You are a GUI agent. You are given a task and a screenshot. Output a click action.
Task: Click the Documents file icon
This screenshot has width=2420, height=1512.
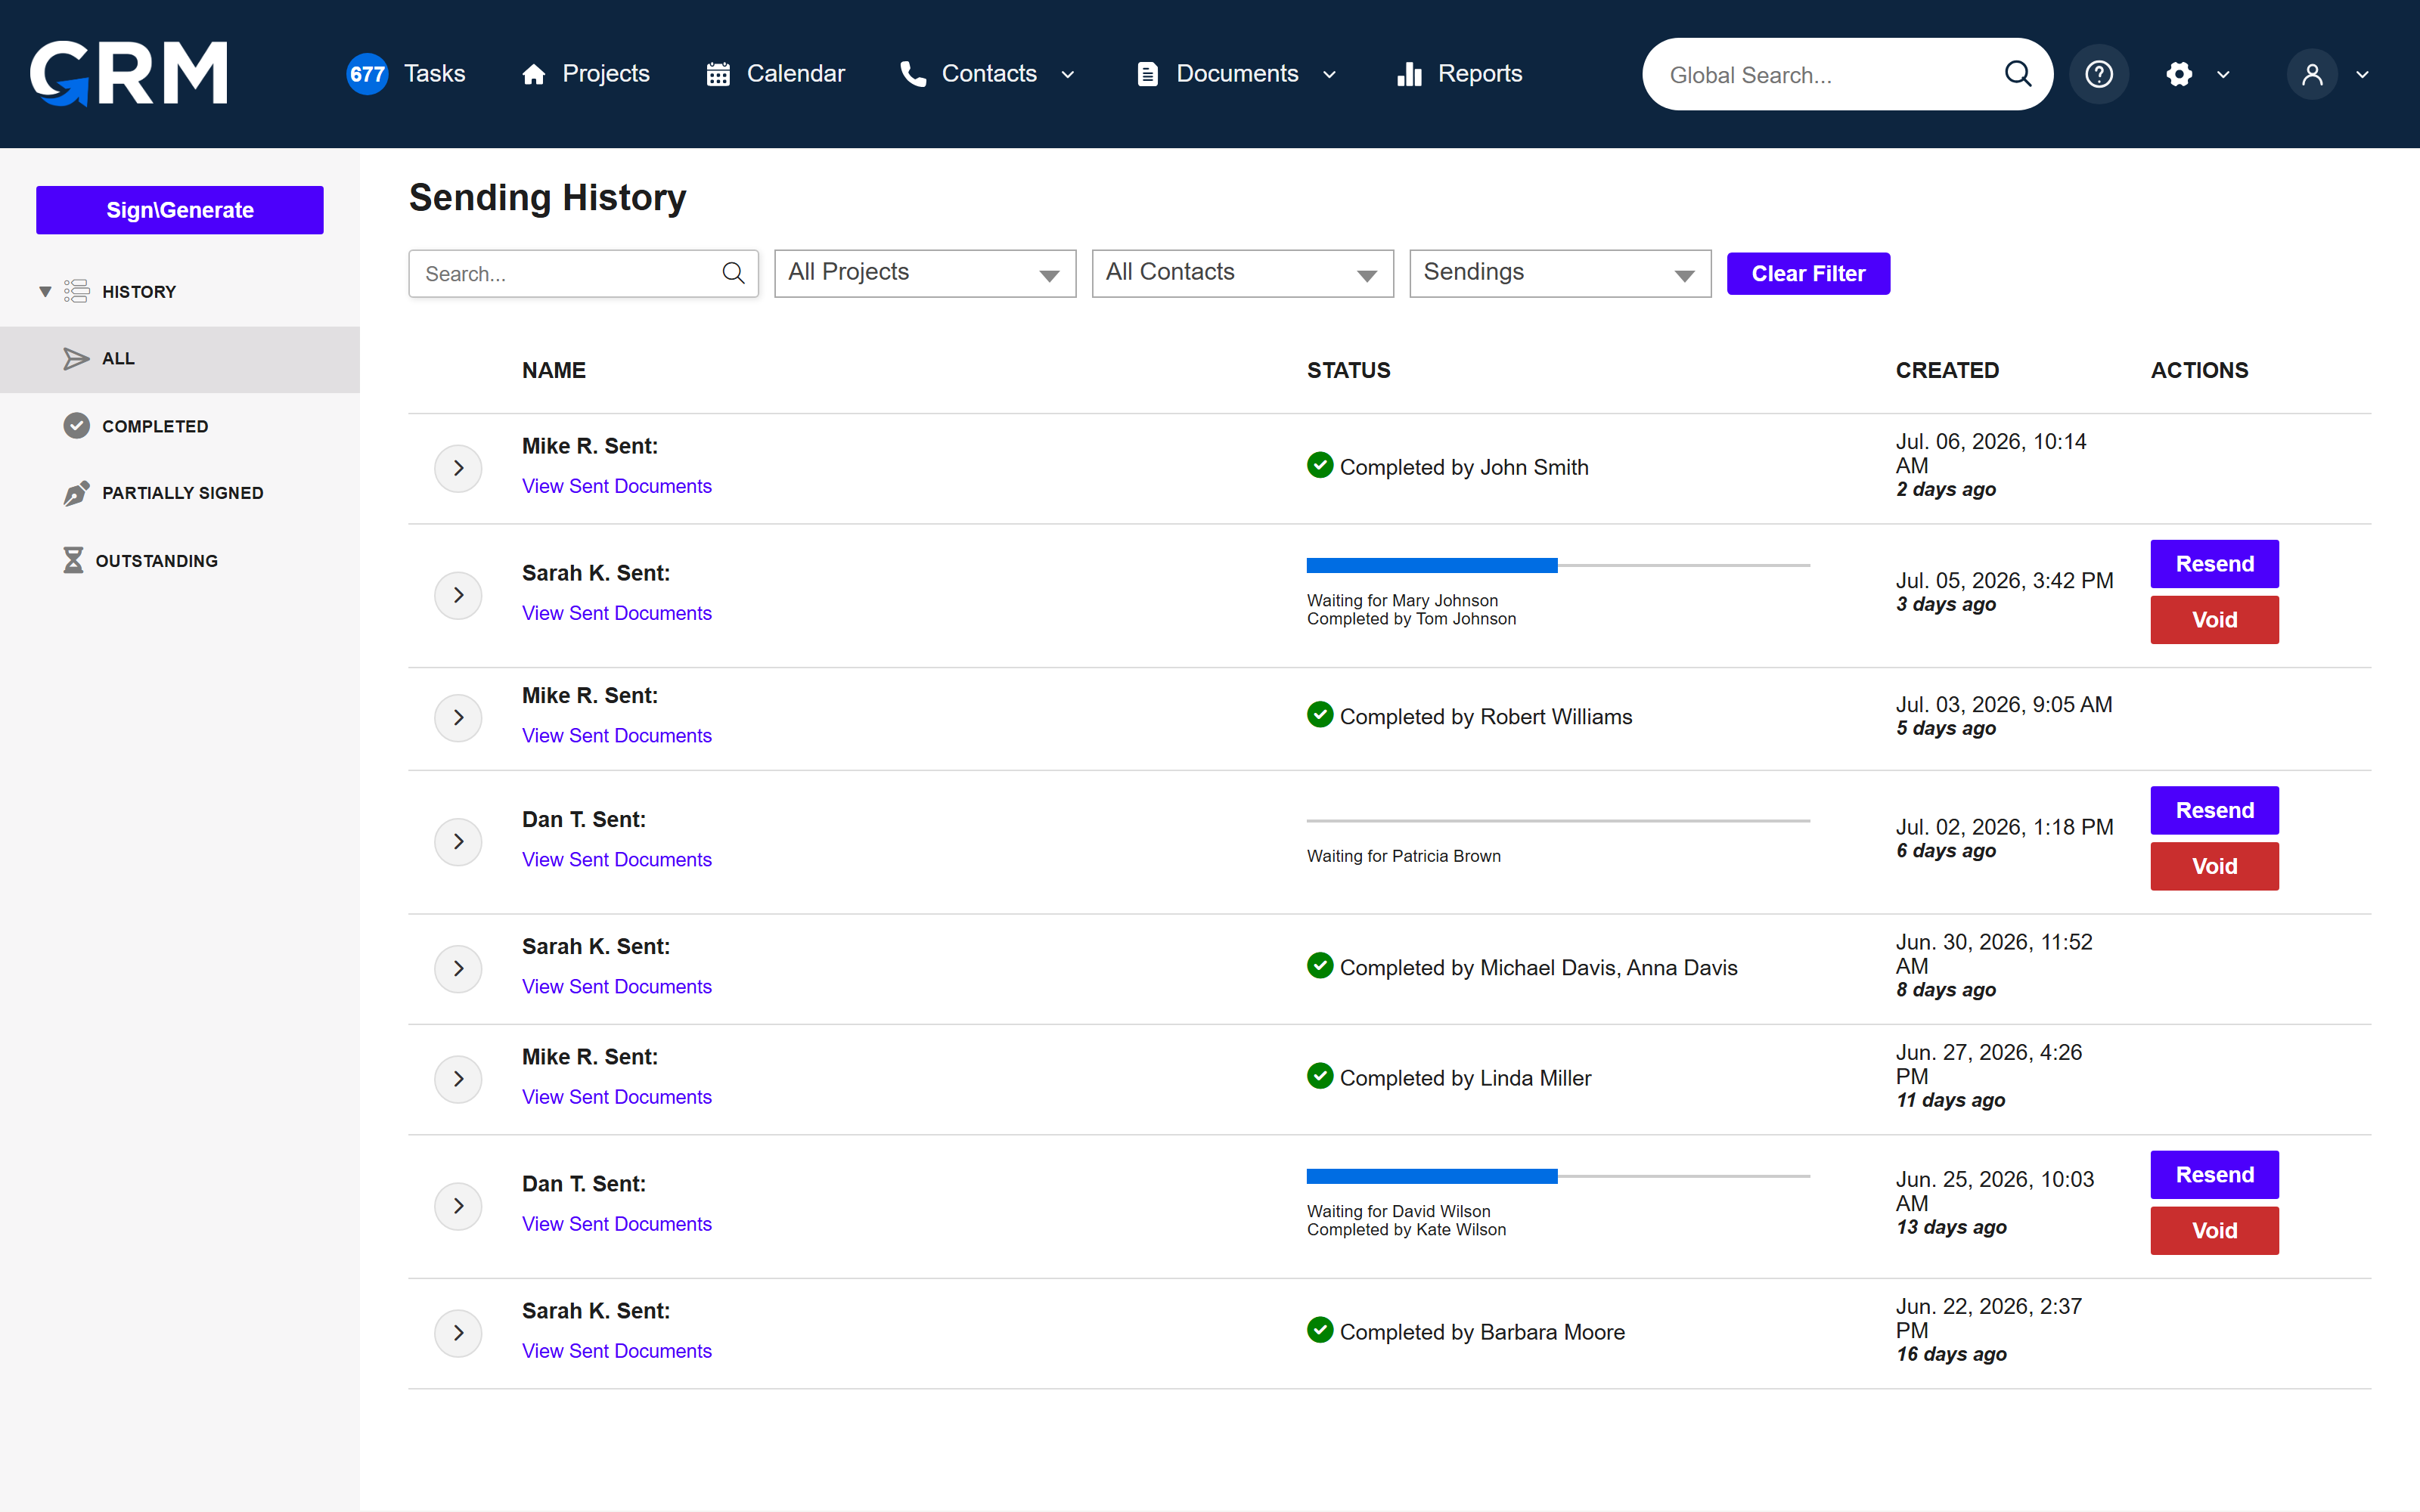point(1147,74)
